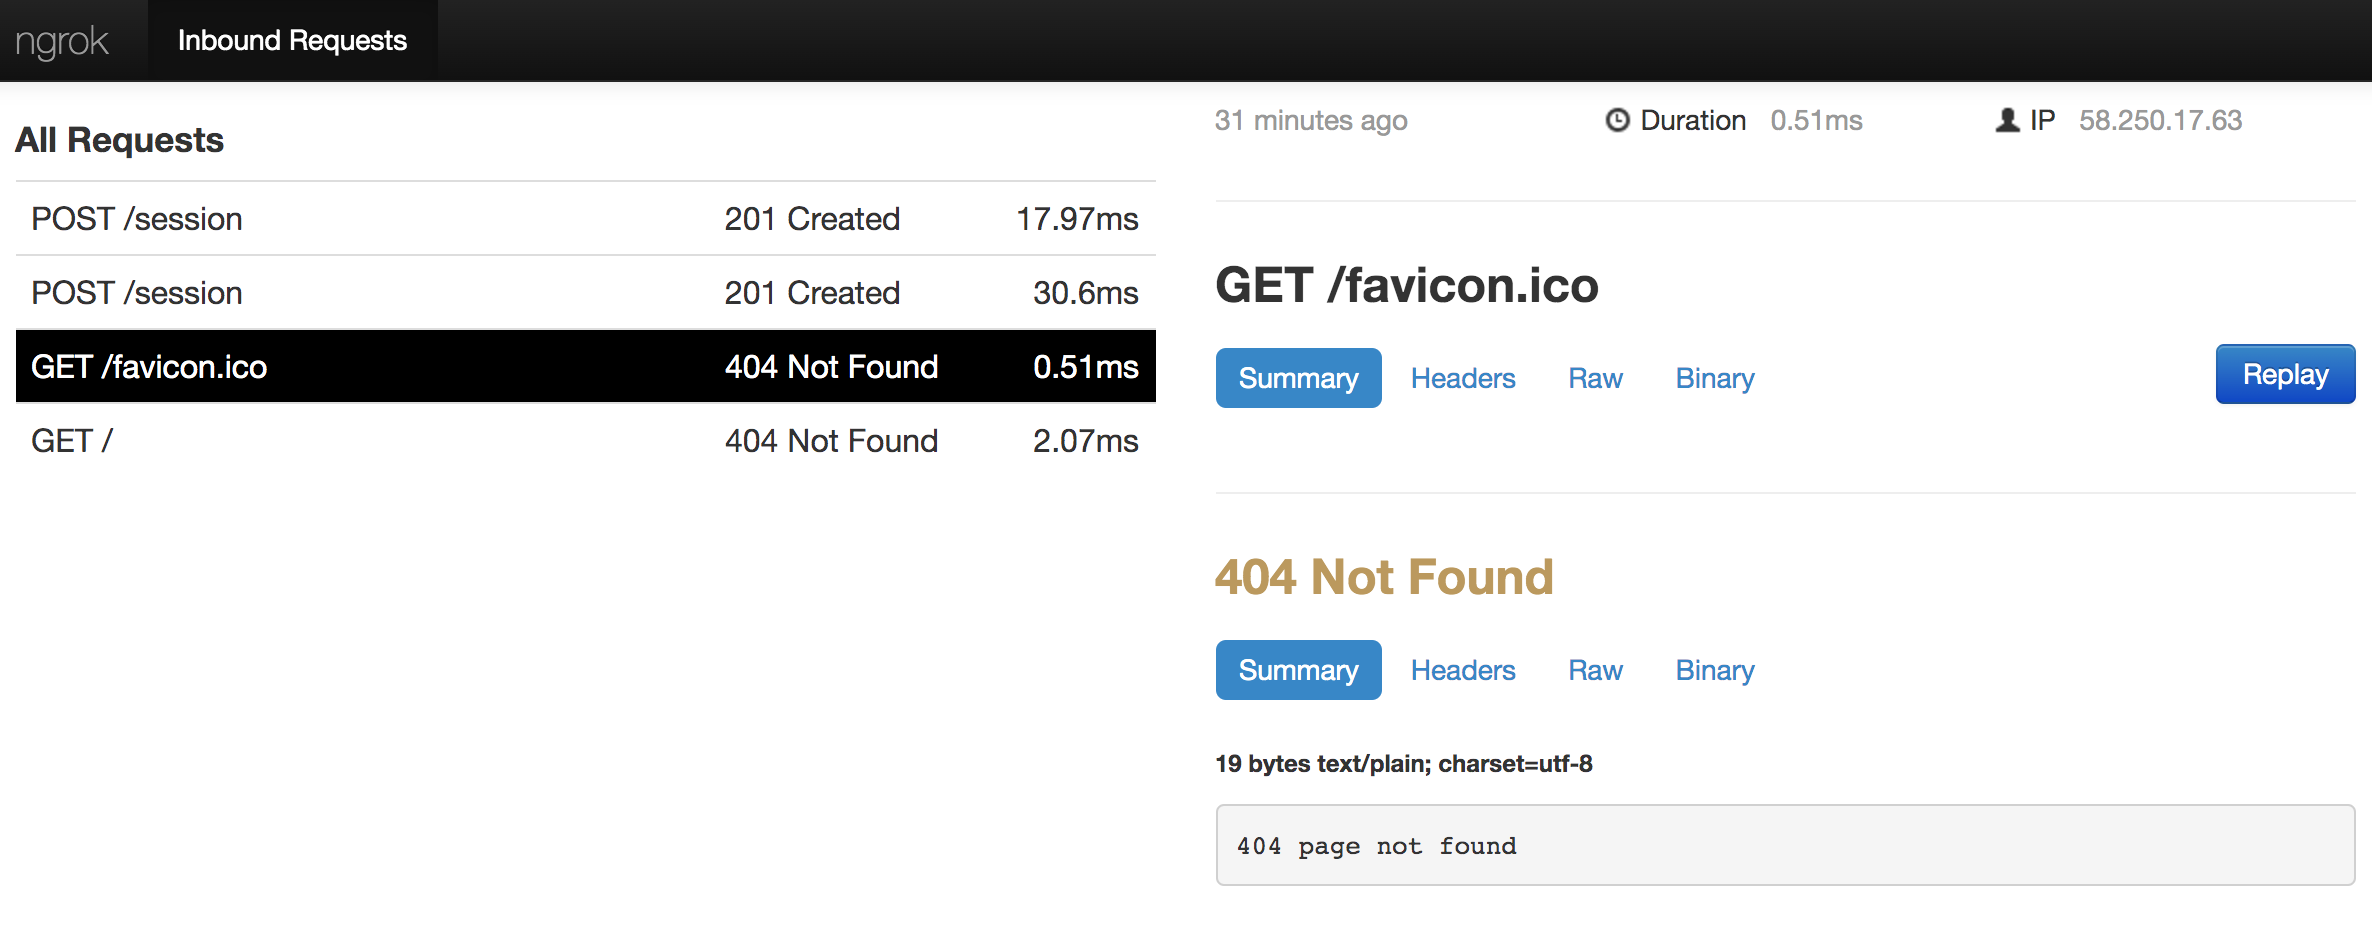Select the GET / request row
This screenshot has height=946, width=2372.
pyautogui.click(x=585, y=441)
